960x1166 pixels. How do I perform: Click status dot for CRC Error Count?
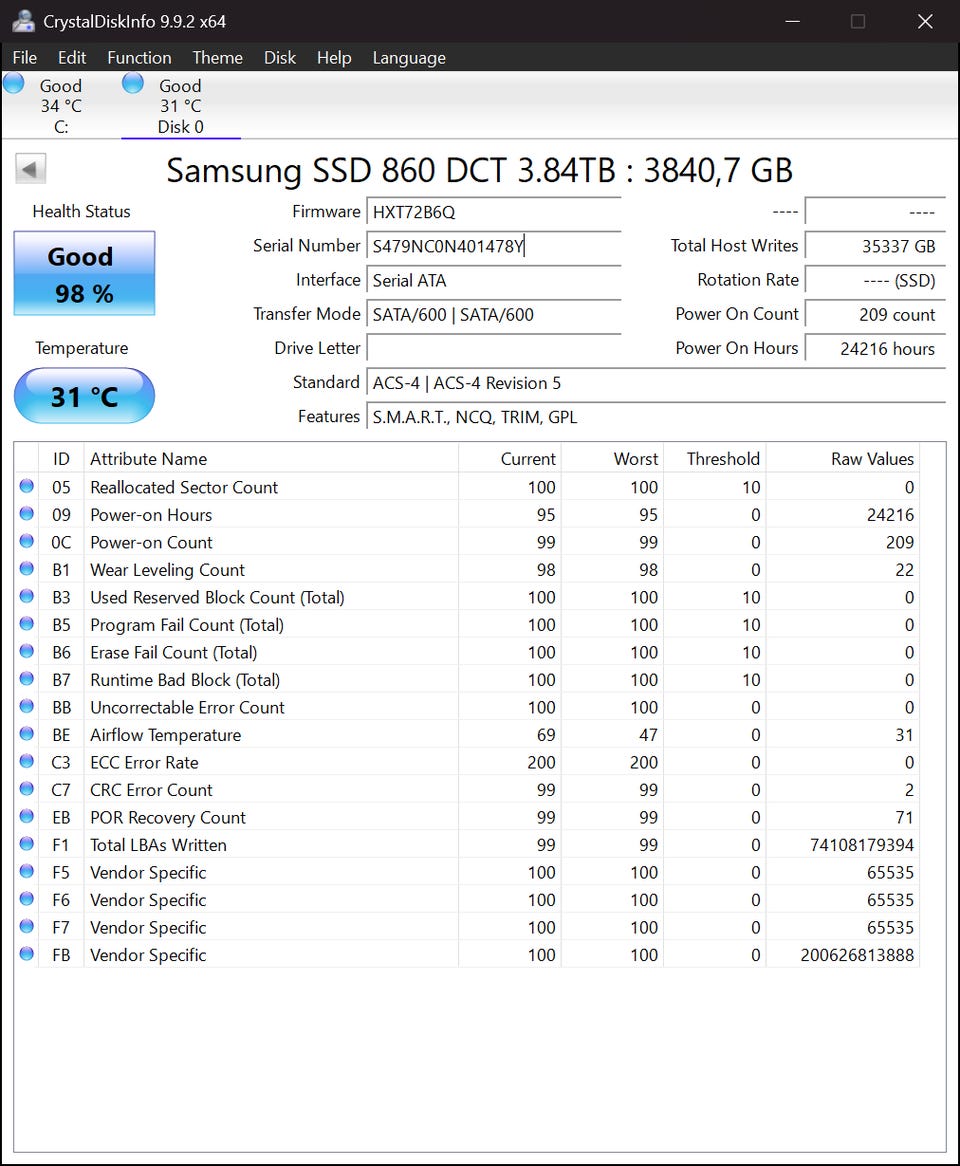(27, 789)
